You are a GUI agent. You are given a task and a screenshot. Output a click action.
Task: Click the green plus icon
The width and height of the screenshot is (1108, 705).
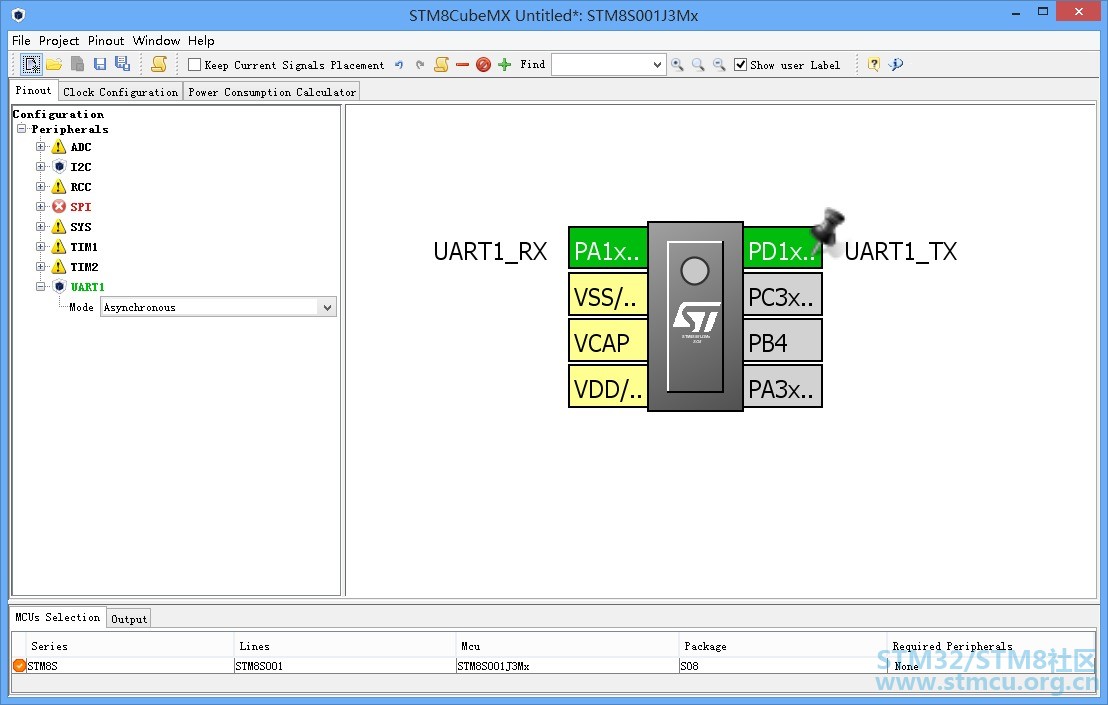click(x=505, y=65)
